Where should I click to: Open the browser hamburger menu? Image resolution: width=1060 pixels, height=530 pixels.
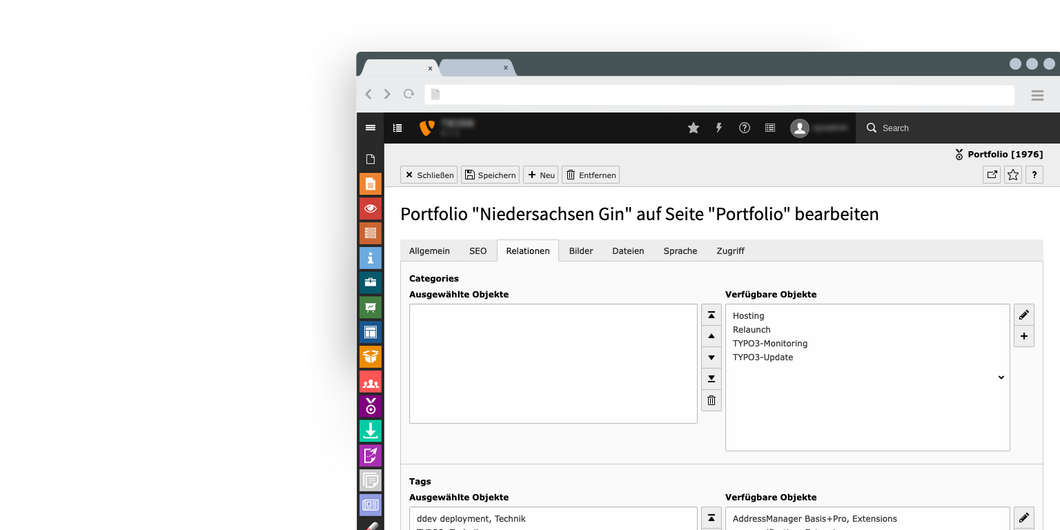click(x=1037, y=95)
